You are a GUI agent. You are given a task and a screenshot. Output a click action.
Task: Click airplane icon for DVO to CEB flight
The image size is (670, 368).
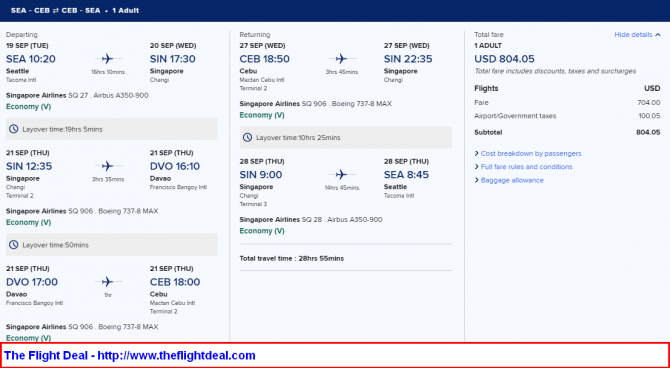point(108,282)
